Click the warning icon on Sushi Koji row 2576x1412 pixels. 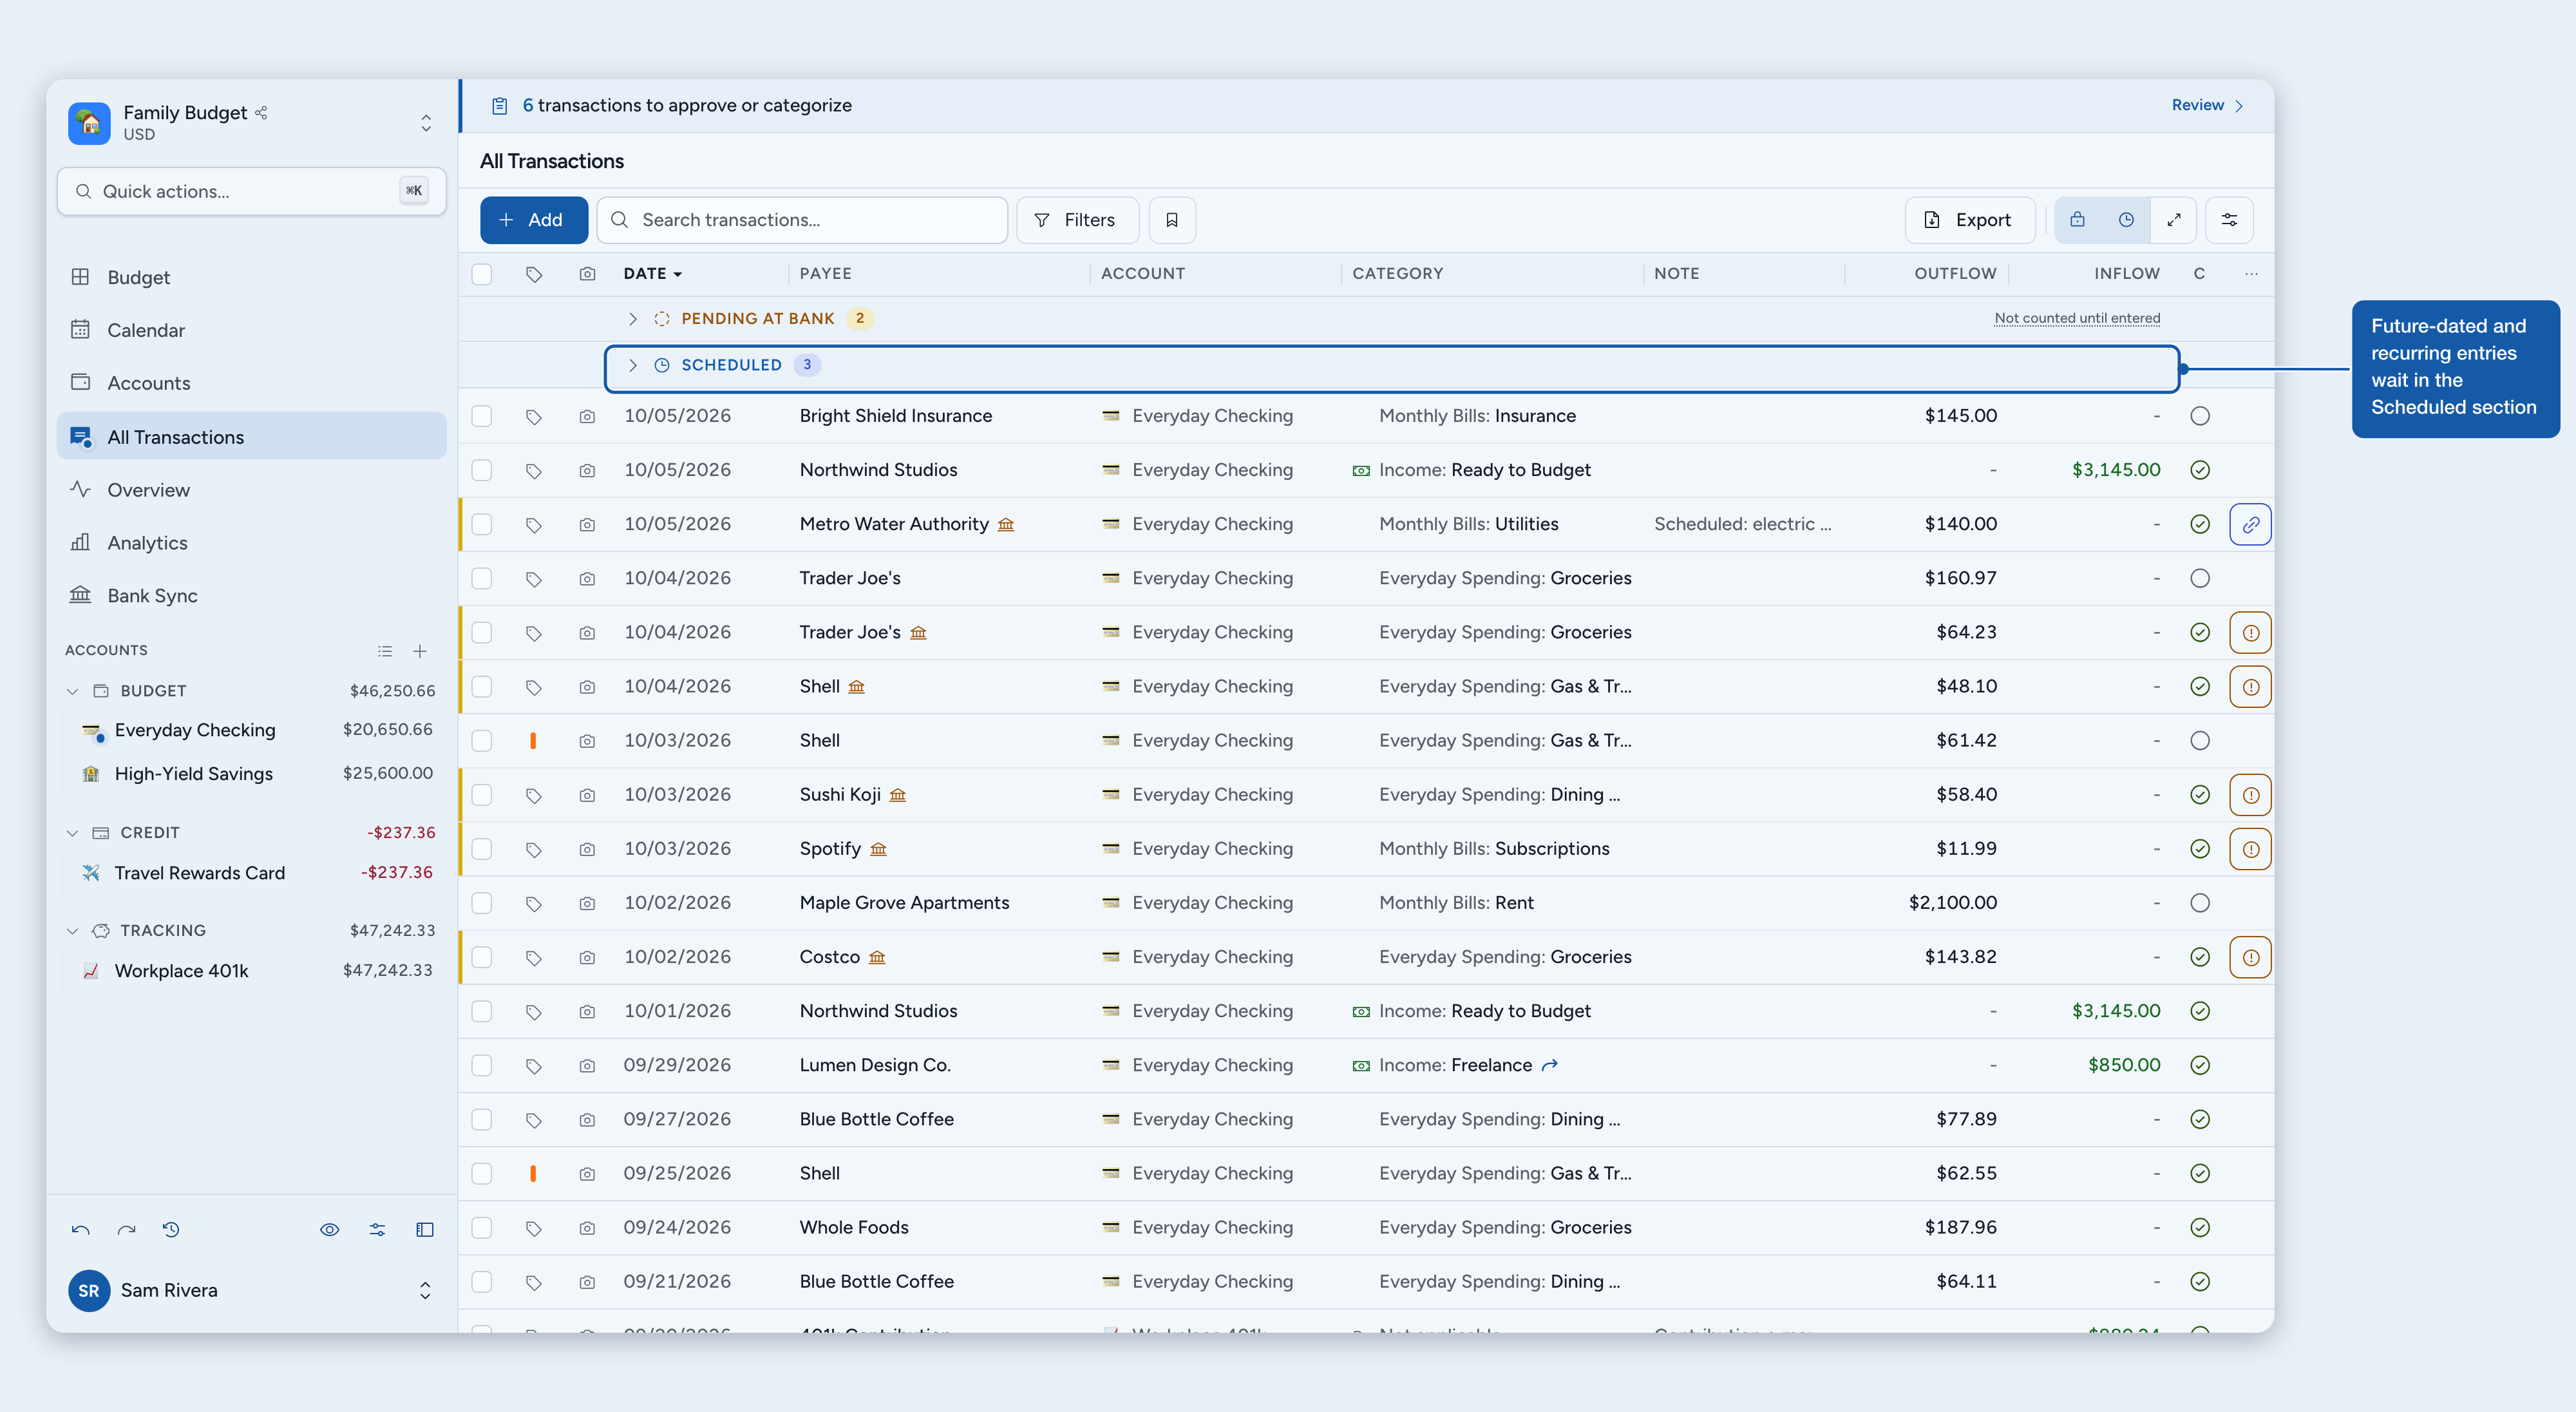pyautogui.click(x=2250, y=795)
